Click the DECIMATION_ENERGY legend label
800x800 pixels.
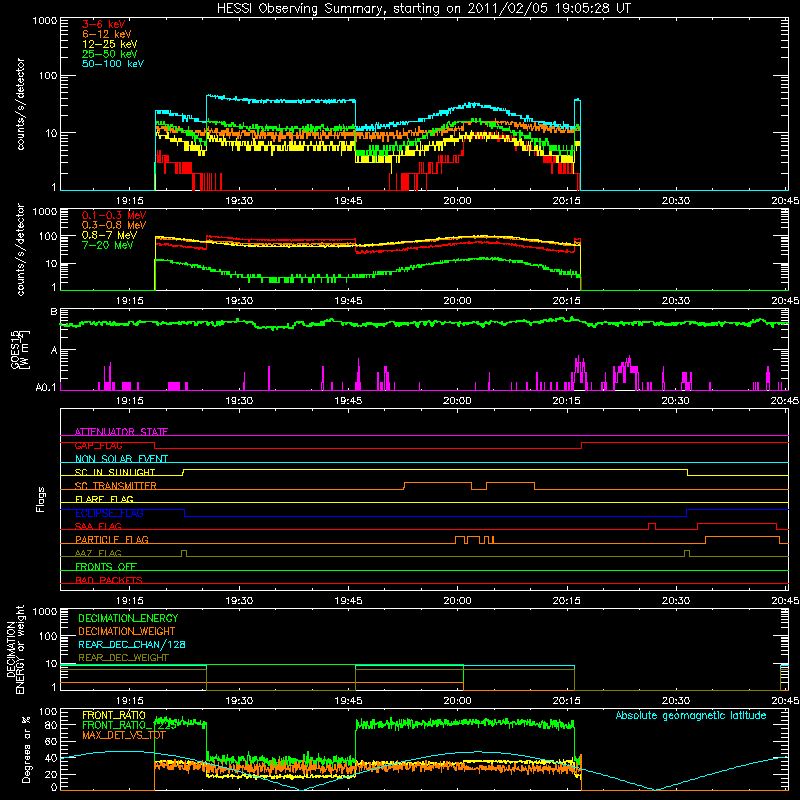click(x=128, y=618)
